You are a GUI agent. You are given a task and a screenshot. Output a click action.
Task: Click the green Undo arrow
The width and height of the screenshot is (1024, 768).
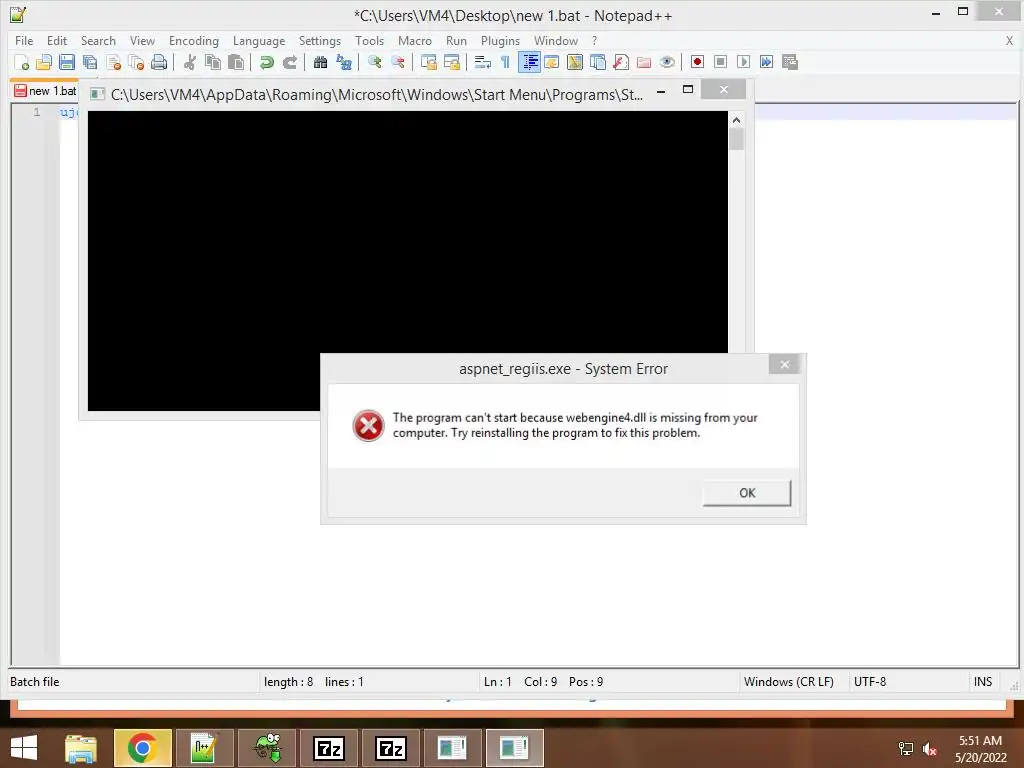pyautogui.click(x=266, y=62)
